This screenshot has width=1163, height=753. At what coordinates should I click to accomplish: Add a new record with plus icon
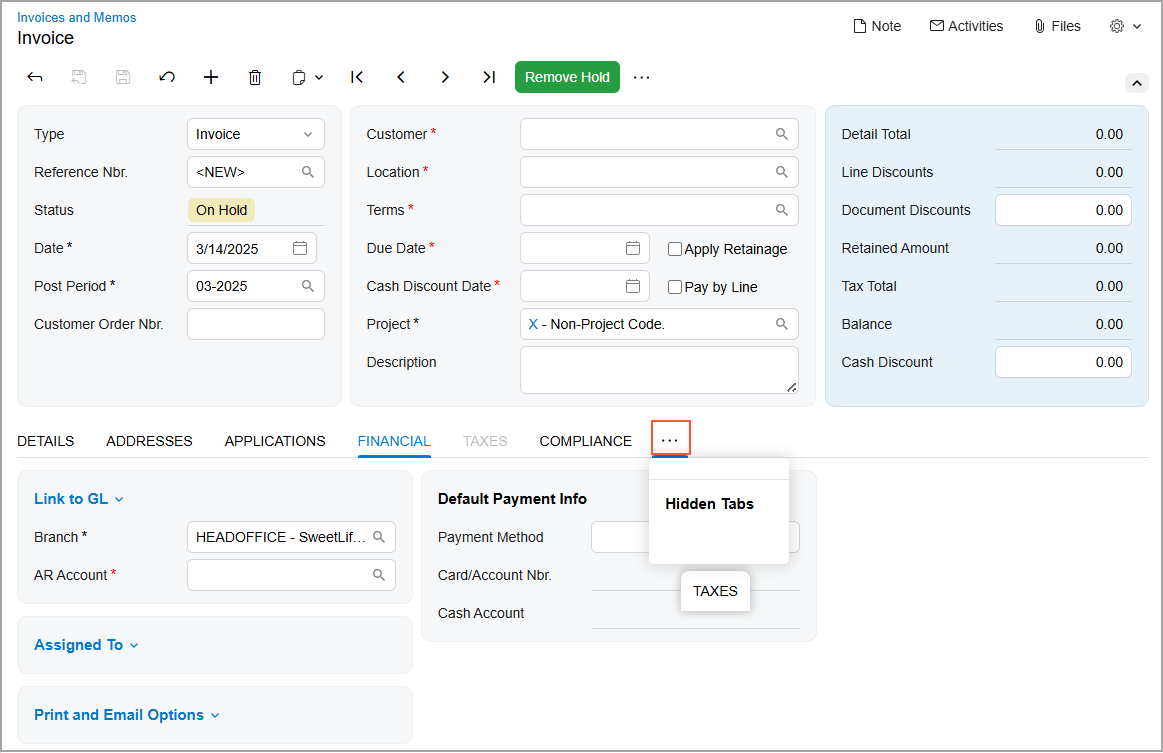point(211,77)
